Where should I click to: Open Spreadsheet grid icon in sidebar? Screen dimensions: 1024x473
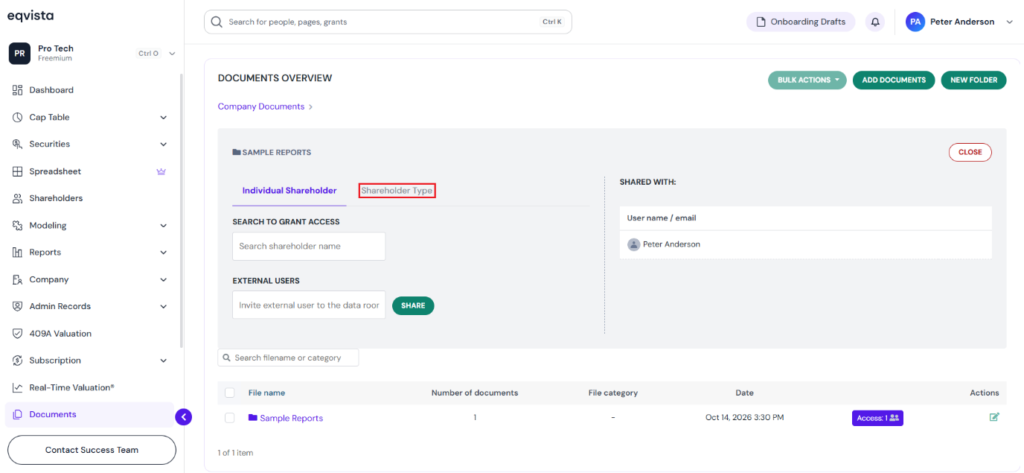pos(18,172)
